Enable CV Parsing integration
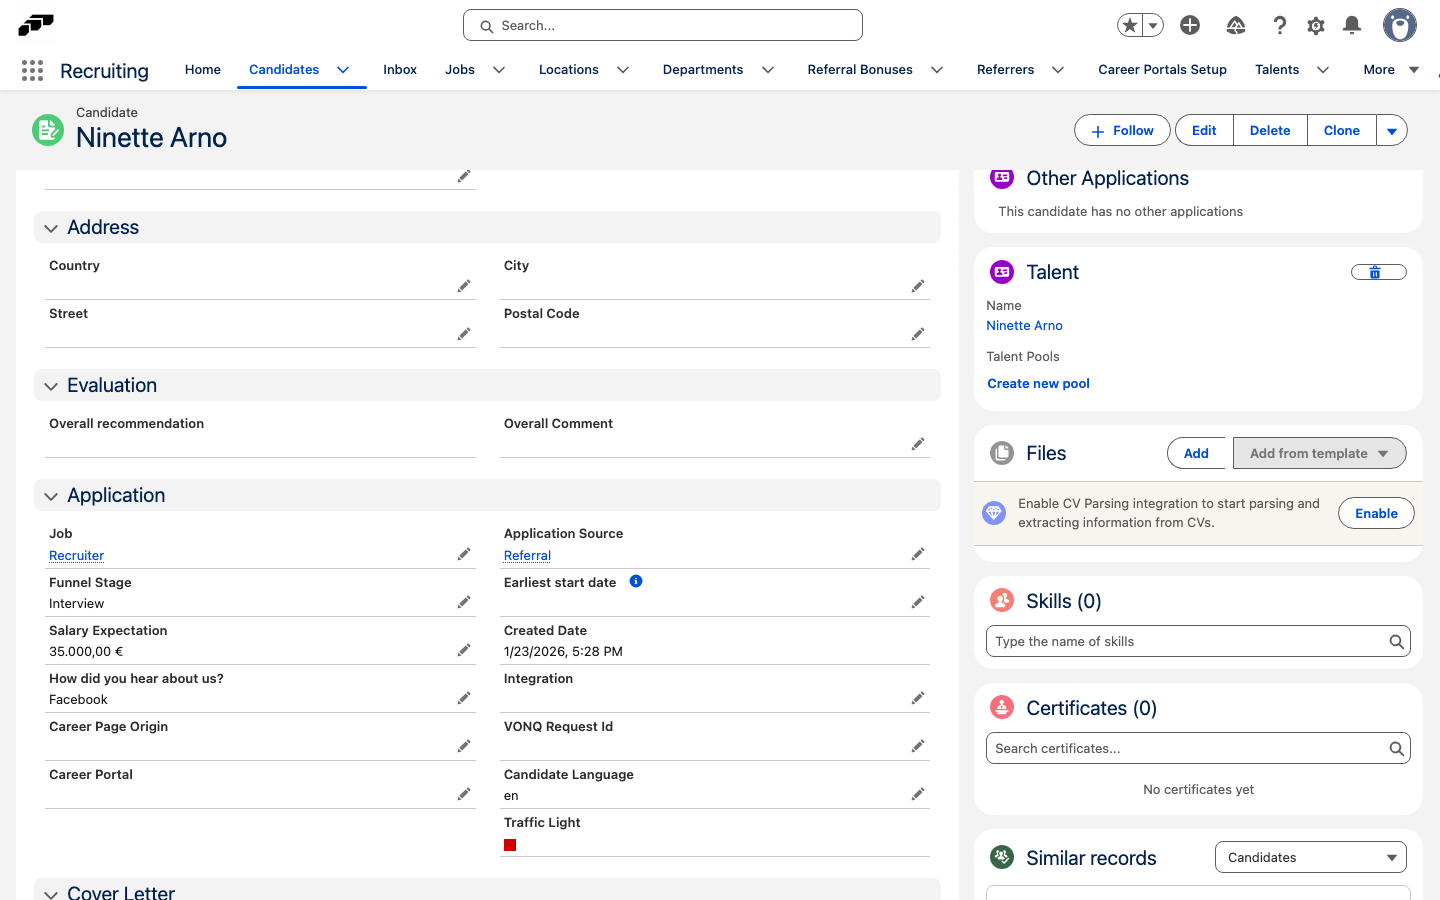The width and height of the screenshot is (1440, 900). (x=1376, y=513)
